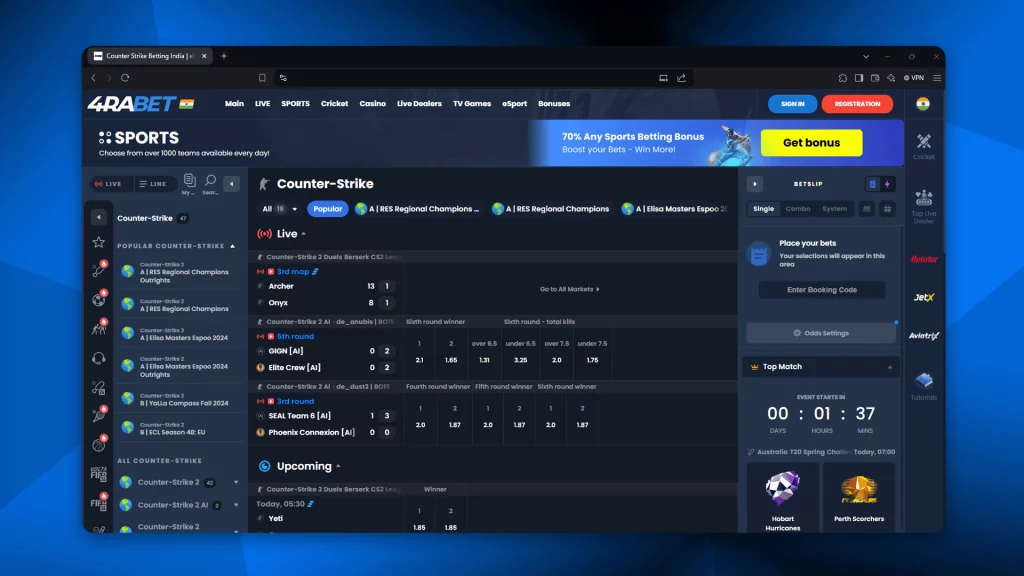
Task: Select Hobart Hurricanes team card
Action: pyautogui.click(x=782, y=498)
